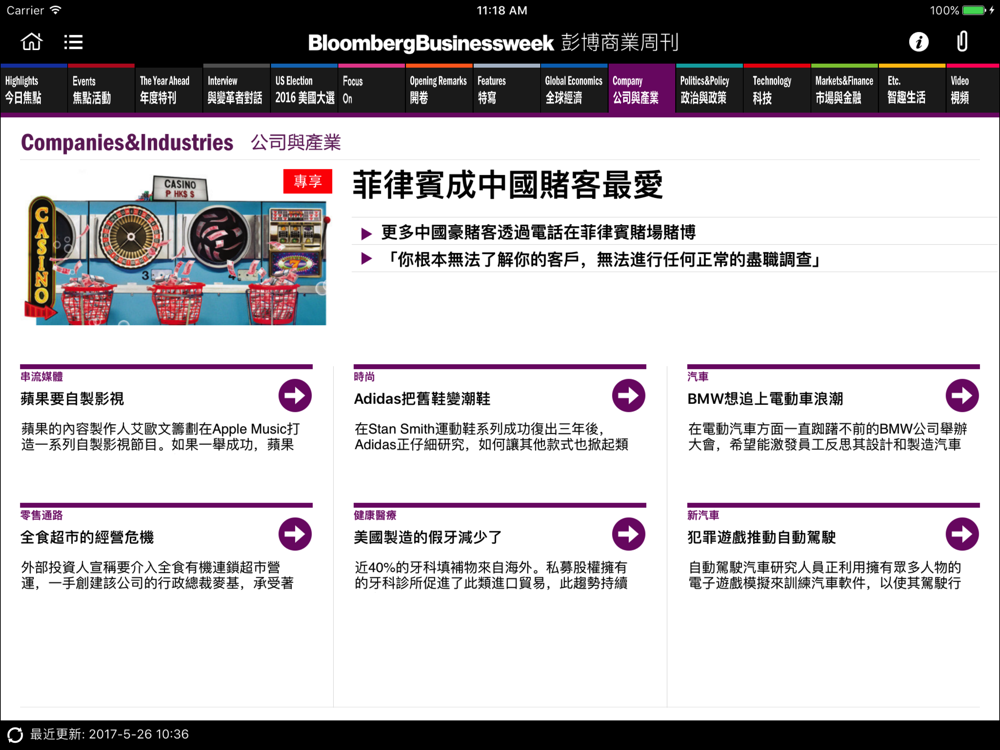
Task: Open the BMW想追上電動車浪潮 article arrow
Action: point(962,395)
